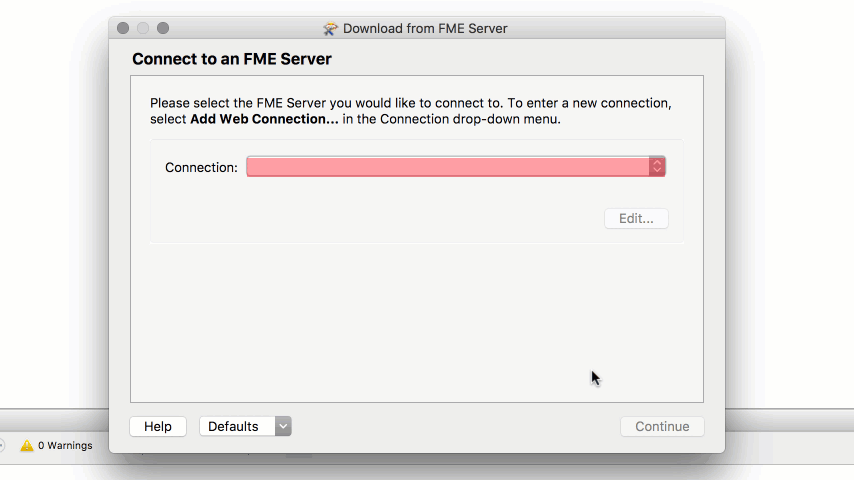Minimize the Download from FME Server window
The width and height of the screenshot is (854, 480).
[143, 28]
